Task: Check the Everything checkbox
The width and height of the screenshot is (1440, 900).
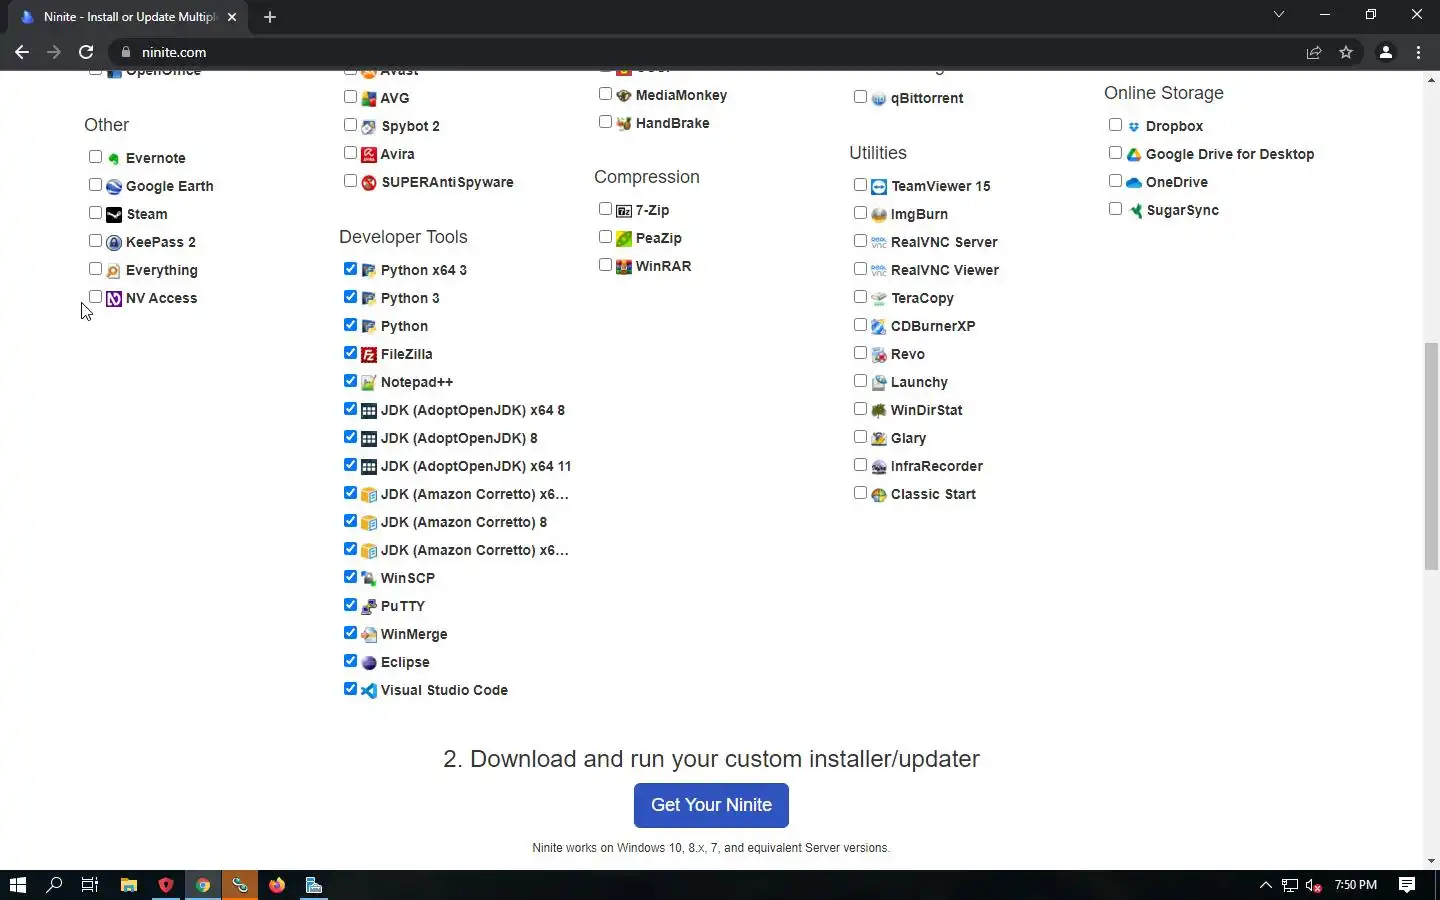Action: 95,269
